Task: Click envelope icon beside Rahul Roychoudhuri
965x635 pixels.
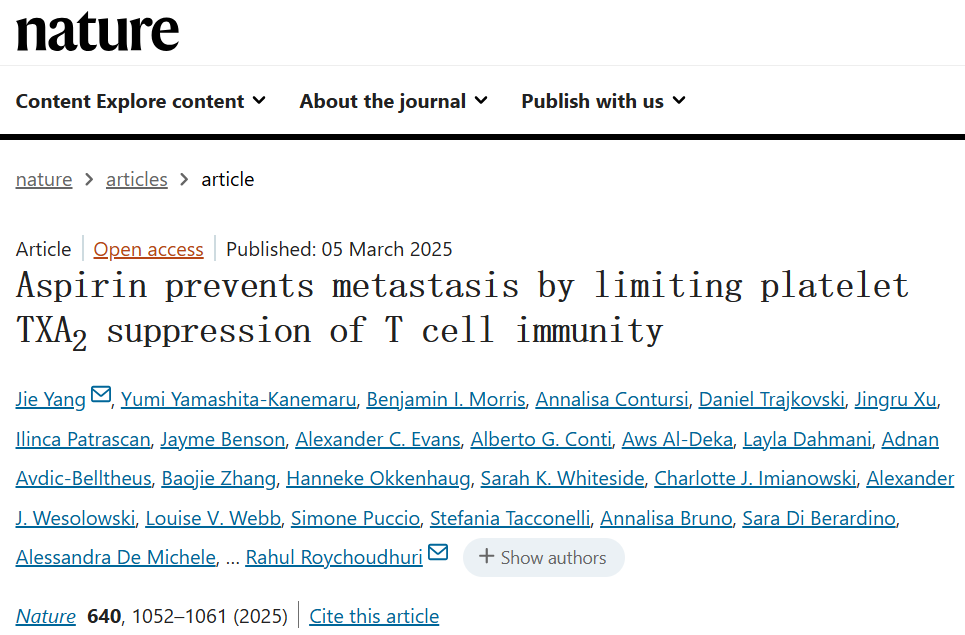Action: [438, 552]
